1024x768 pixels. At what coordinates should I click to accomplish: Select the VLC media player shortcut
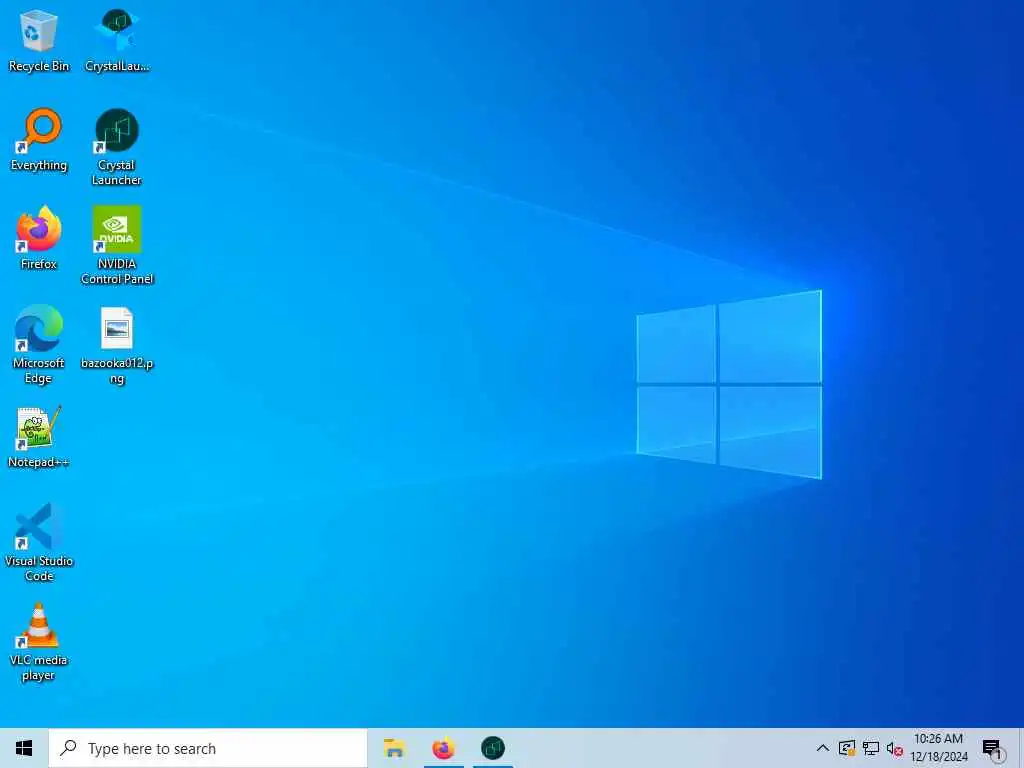pyautogui.click(x=39, y=642)
